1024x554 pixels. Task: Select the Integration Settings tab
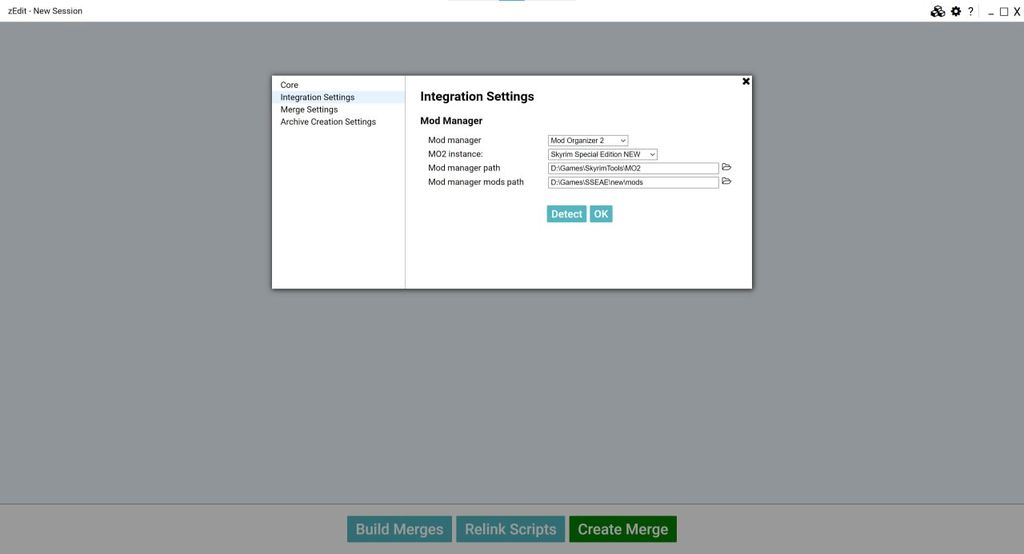pyautogui.click(x=338, y=97)
